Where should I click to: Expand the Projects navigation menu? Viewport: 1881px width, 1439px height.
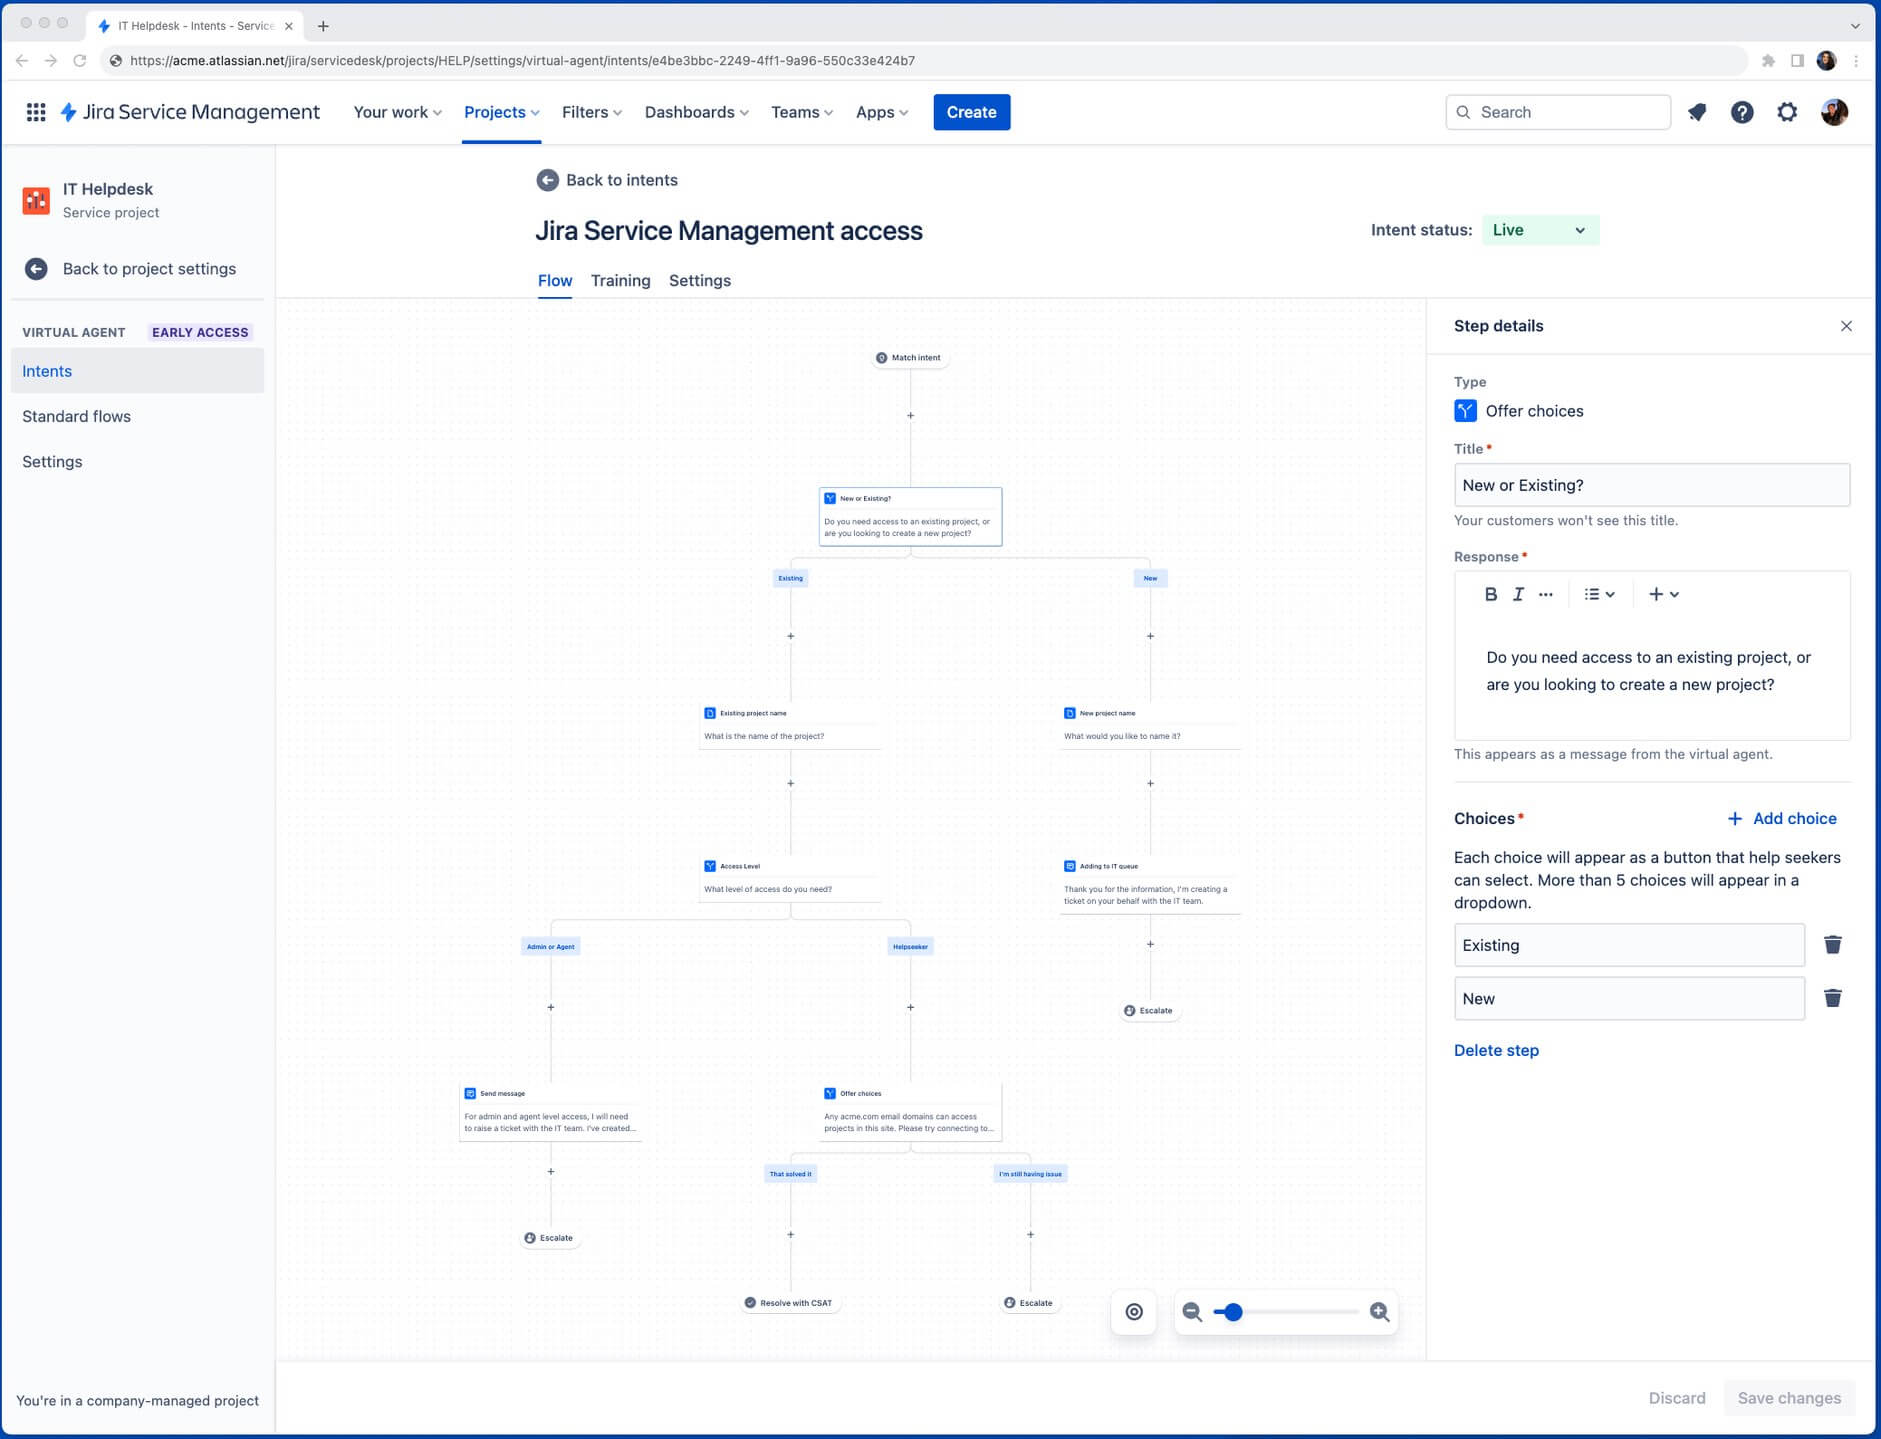[500, 112]
